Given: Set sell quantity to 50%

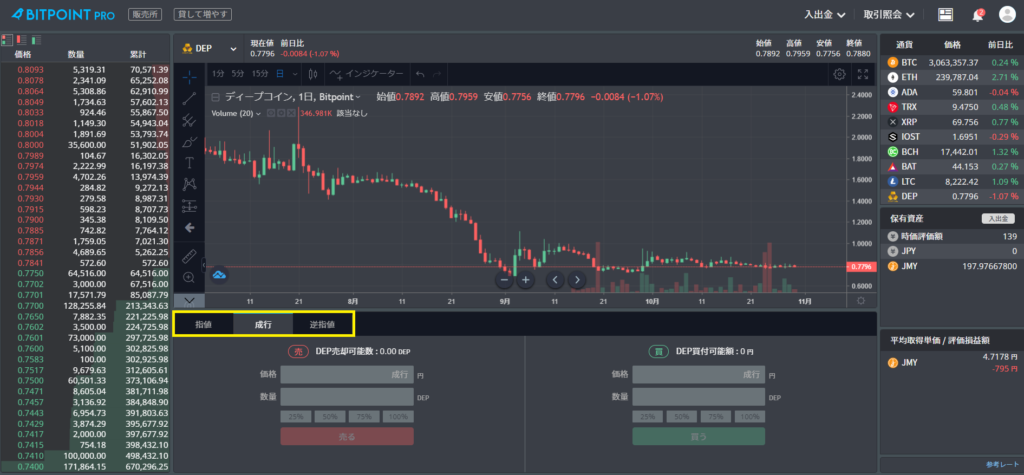Looking at the screenshot, I should point(330,417).
